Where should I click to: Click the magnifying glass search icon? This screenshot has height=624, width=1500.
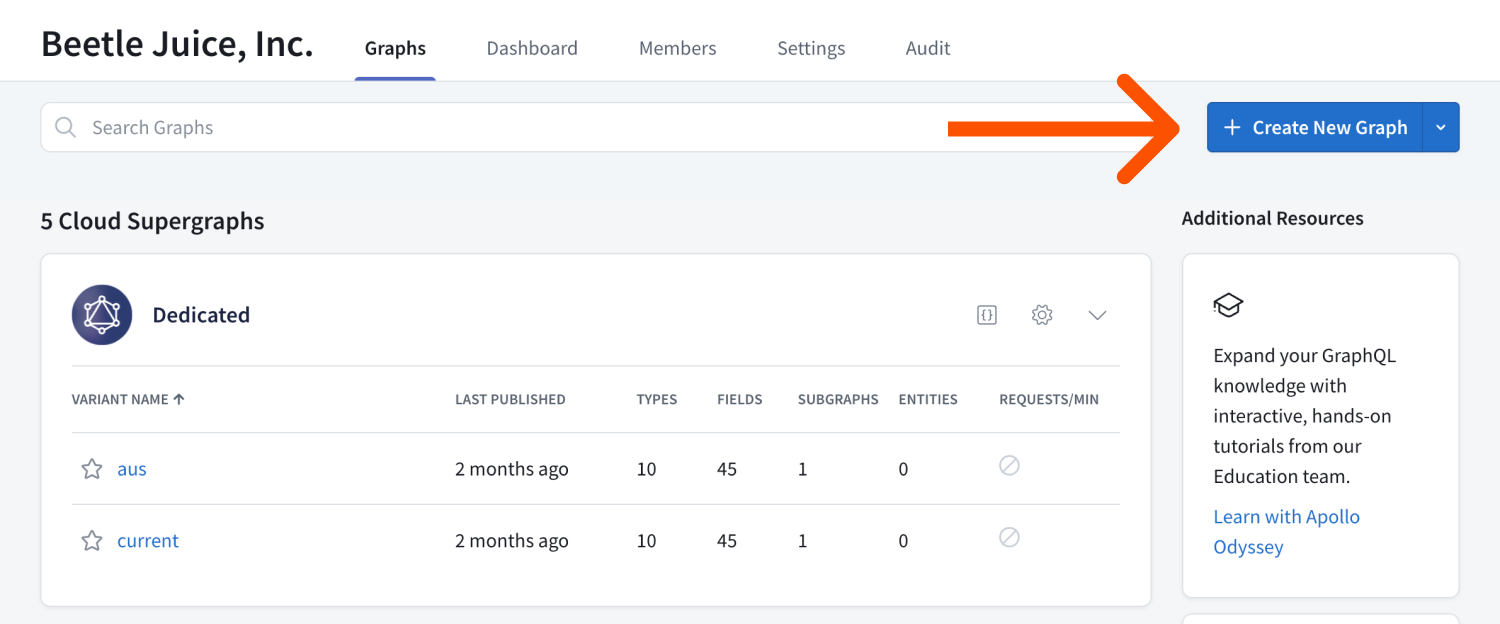pyautogui.click(x=64, y=127)
